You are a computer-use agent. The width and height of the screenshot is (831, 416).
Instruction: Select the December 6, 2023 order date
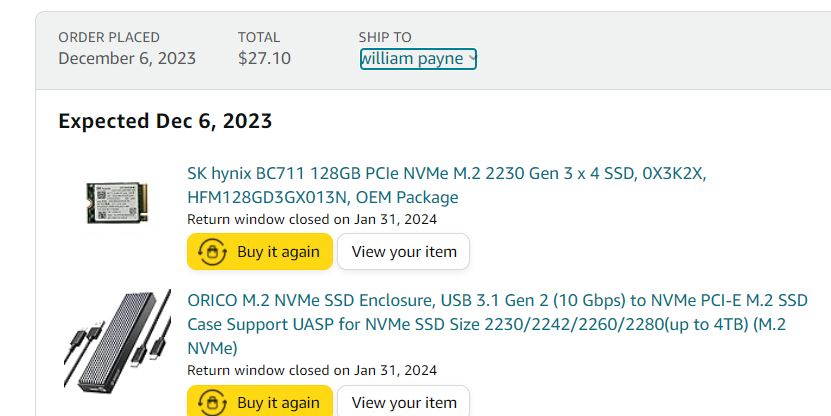coord(127,58)
